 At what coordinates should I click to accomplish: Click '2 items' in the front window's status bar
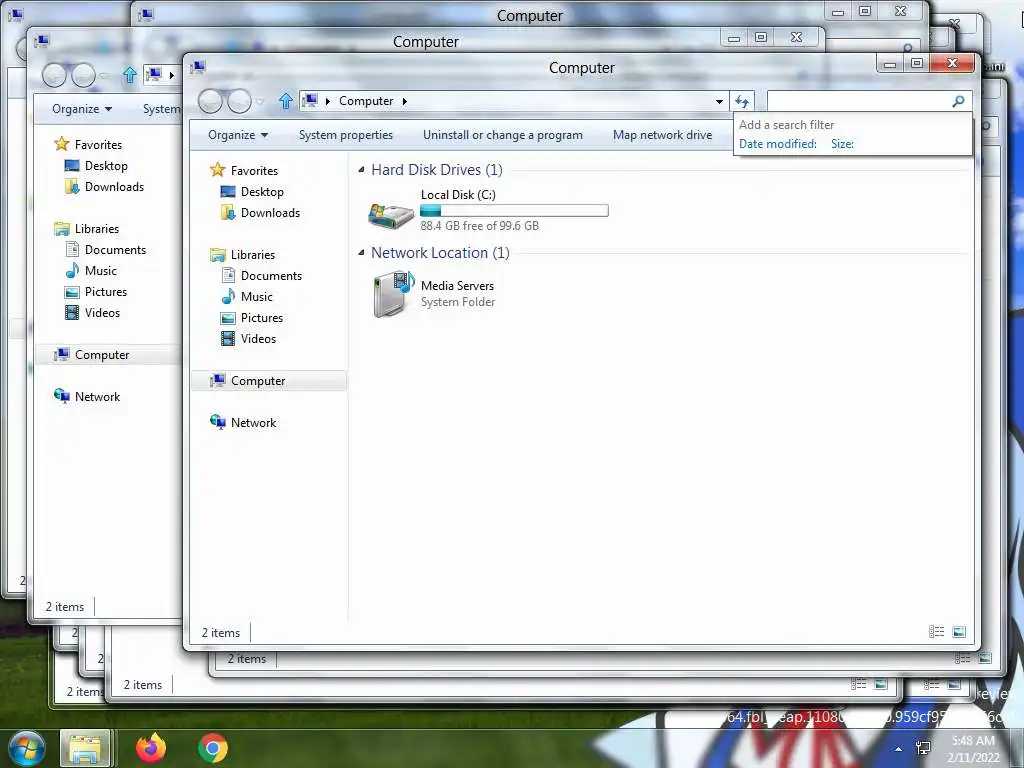pos(221,632)
